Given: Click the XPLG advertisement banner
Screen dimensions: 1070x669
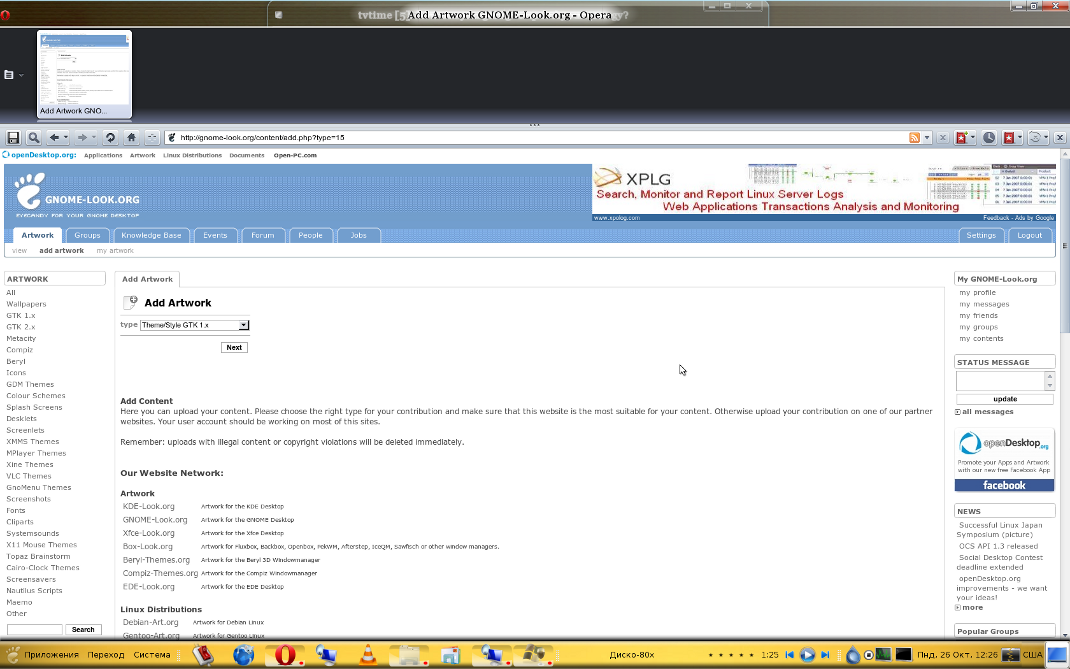Looking at the screenshot, I should click(824, 193).
